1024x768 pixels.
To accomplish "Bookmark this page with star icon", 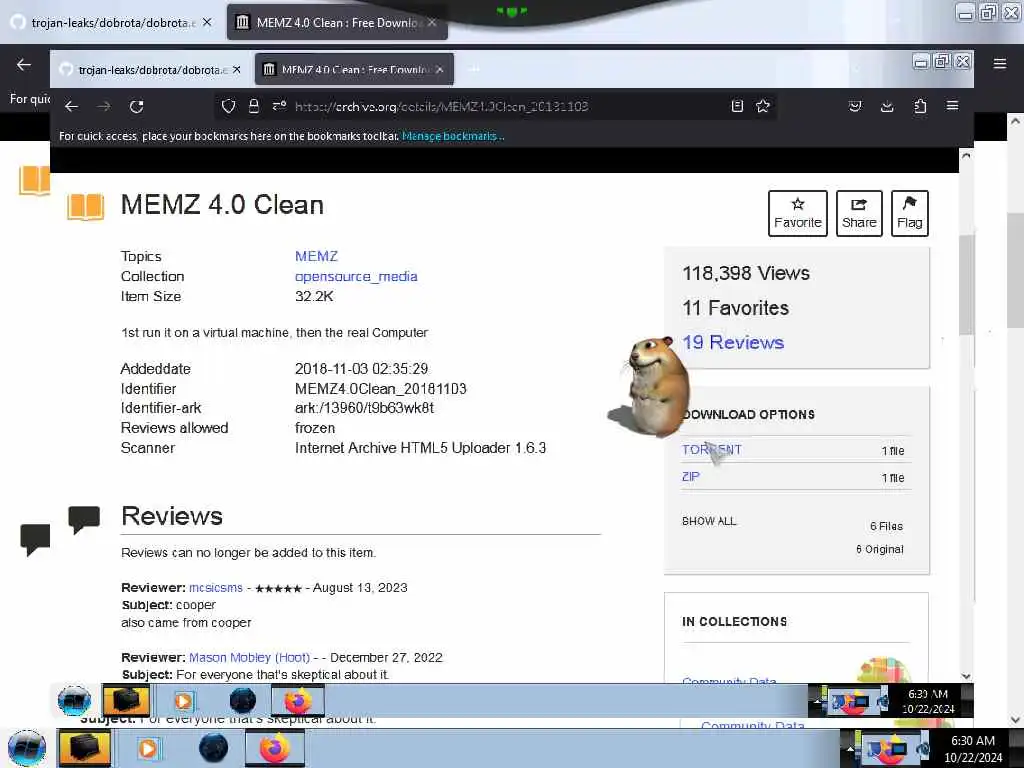I will 763,106.
